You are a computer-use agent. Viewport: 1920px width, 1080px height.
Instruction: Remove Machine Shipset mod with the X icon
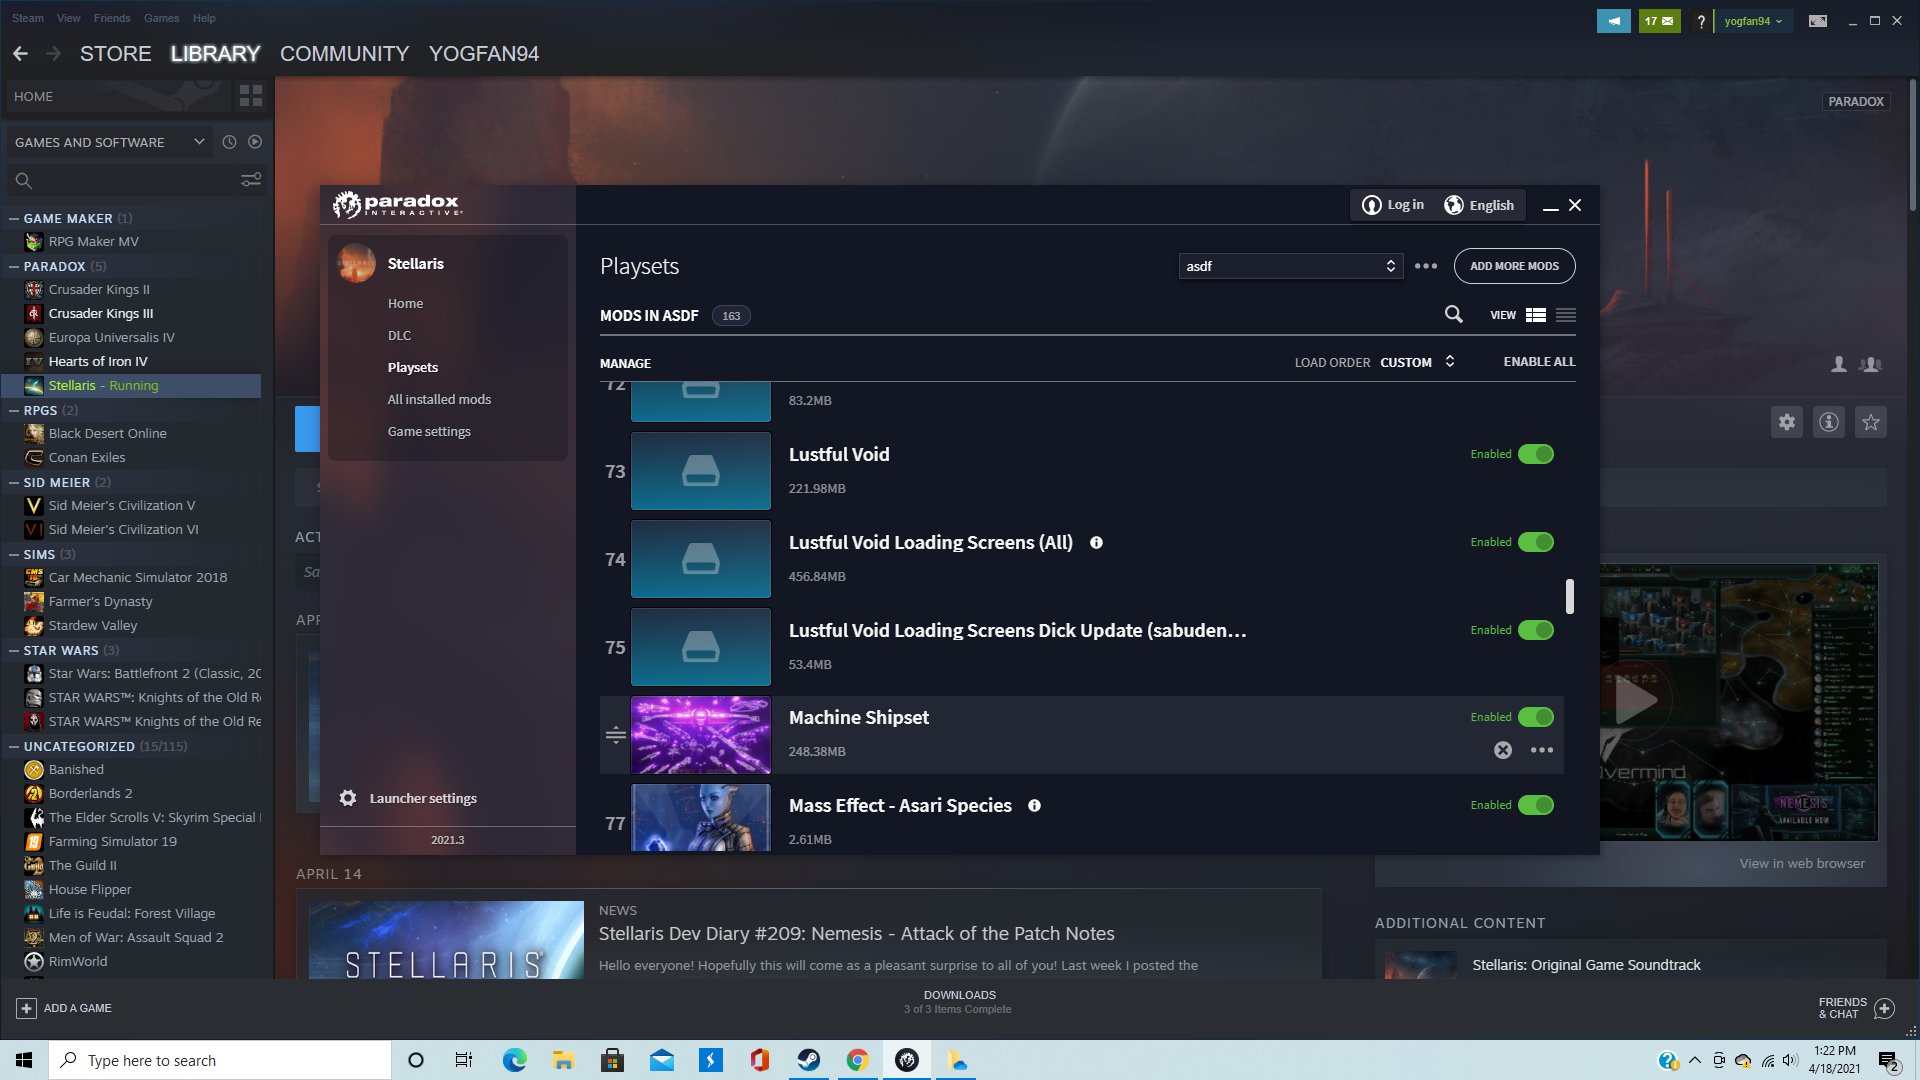[x=1503, y=750]
